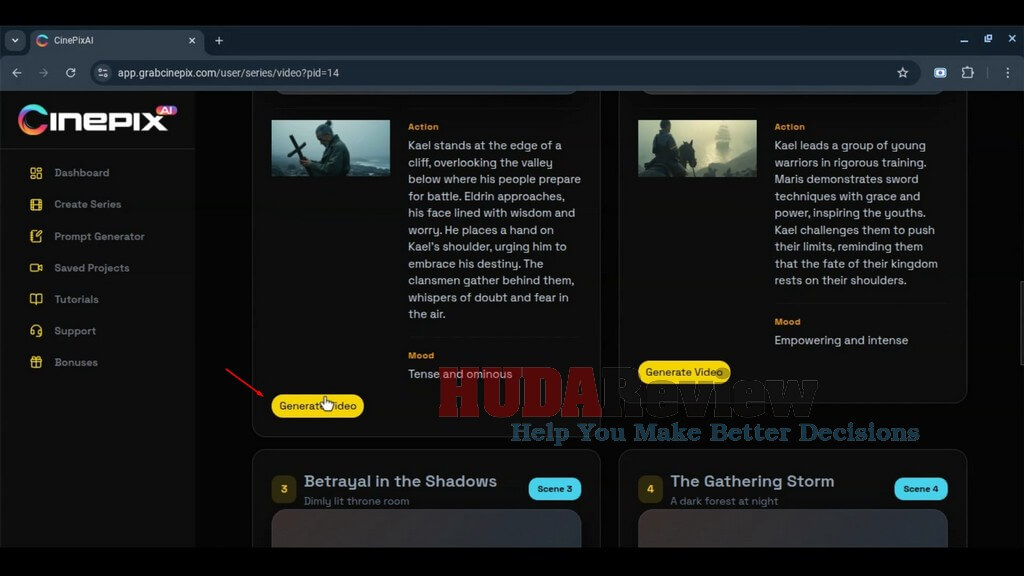Click 'A dark forest at night' subtitle
The image size is (1024, 576).
(724, 502)
